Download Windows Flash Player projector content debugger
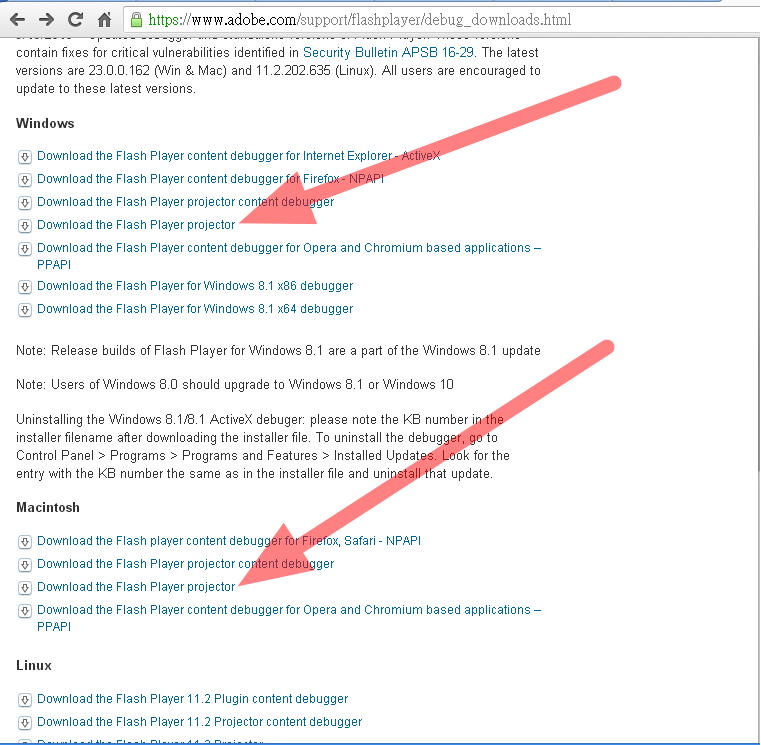 pos(185,202)
